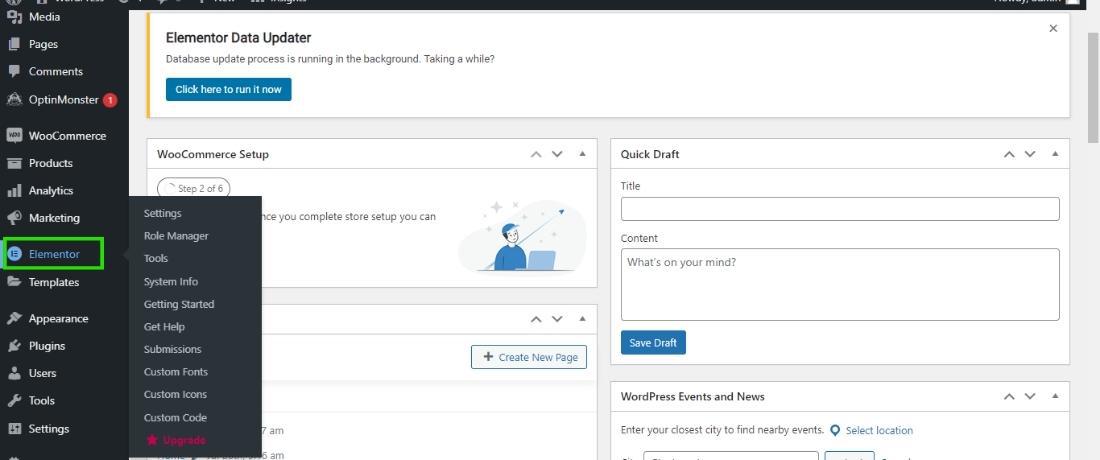Click the Comments bubble icon
Image resolution: width=1100 pixels, height=460 pixels.
tap(14, 71)
